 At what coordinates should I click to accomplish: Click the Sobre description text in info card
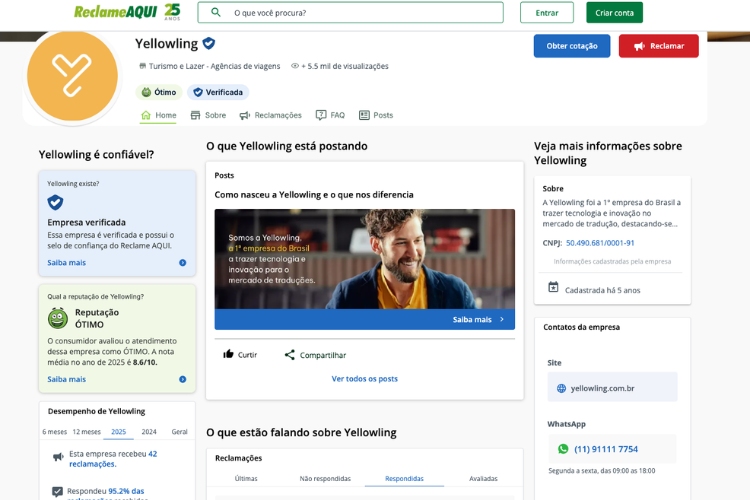611,213
